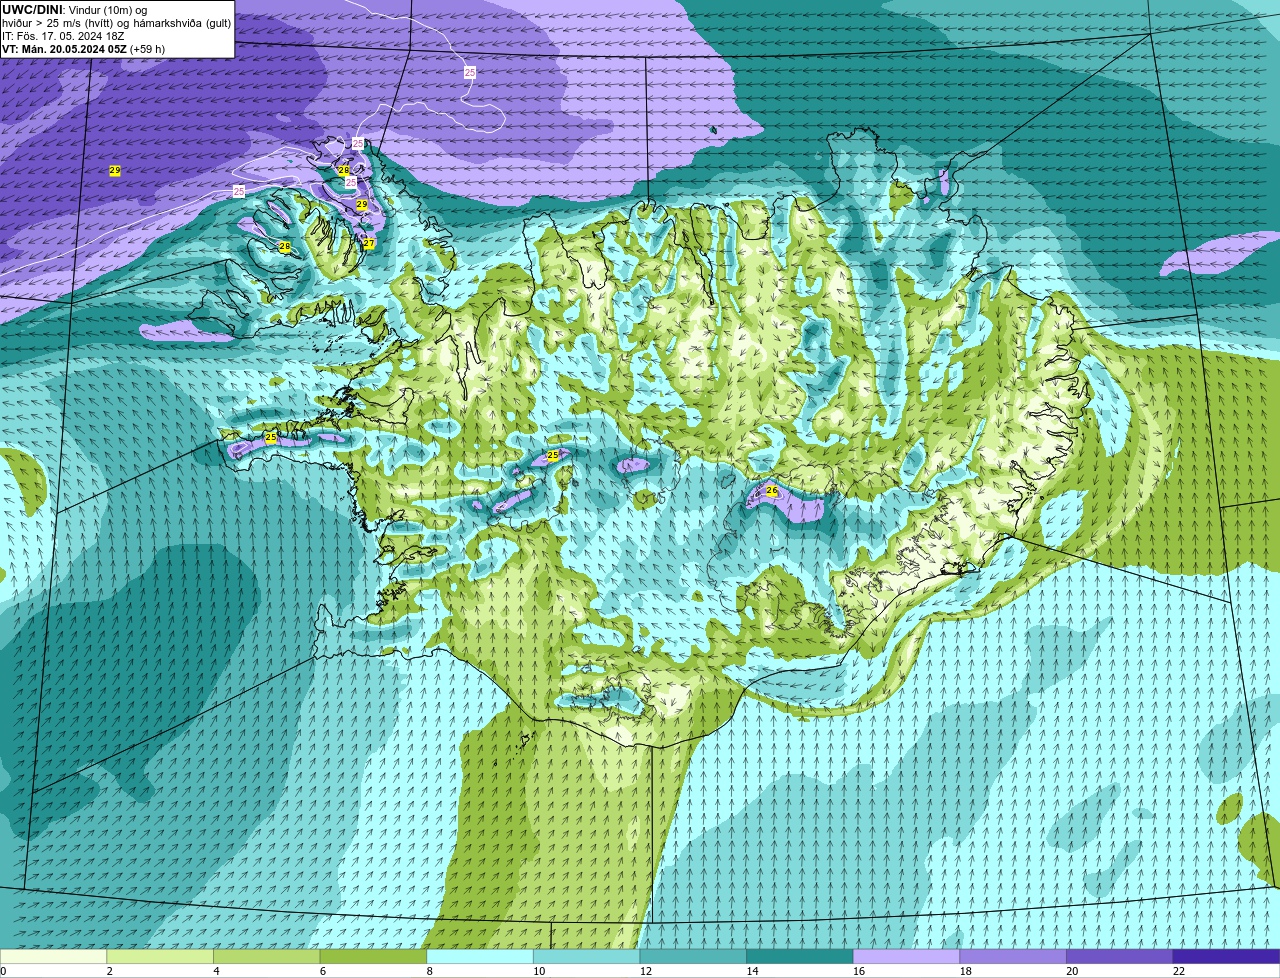This screenshot has height=978, width=1280.
Task: Click 'VT: Mán. 20.05.2024 05Z (+59 h)' valid time
Action: pos(84,49)
